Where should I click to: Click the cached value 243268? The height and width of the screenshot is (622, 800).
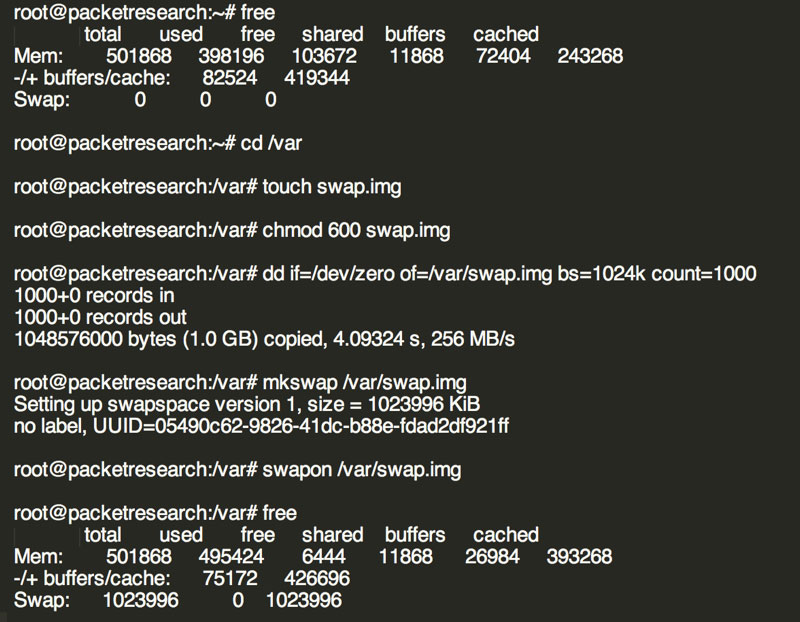(587, 56)
